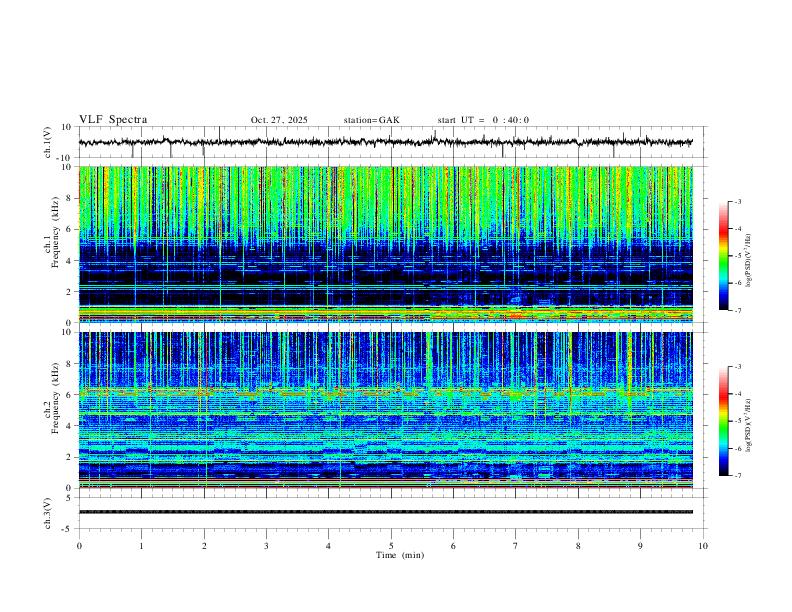Image resolution: width=792 pixels, height=612 pixels.
Task: Click the 6 kHz tick on the ch.2 frequency axis
Action: pos(69,395)
